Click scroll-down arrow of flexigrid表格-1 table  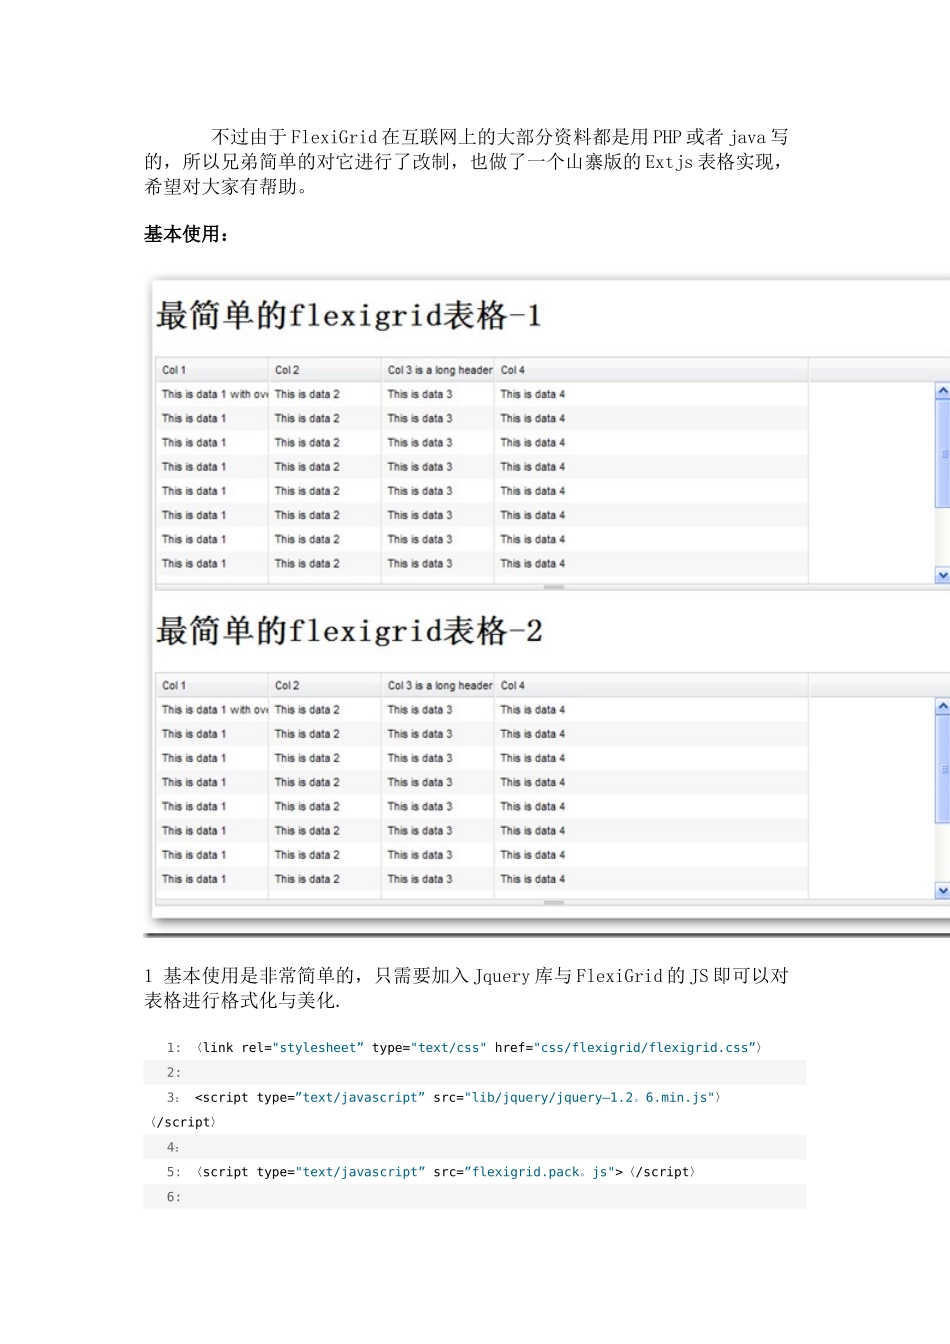[x=942, y=575]
